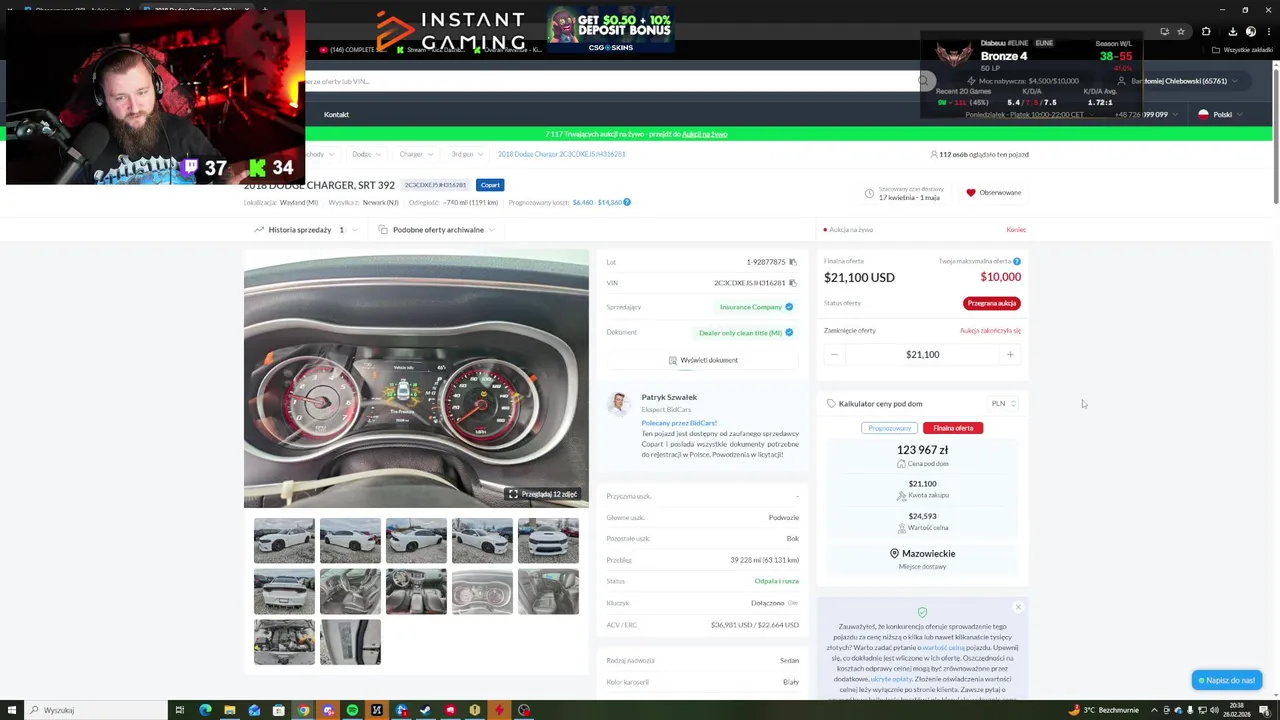Click the heart icon for Obserwowane

pos(970,192)
